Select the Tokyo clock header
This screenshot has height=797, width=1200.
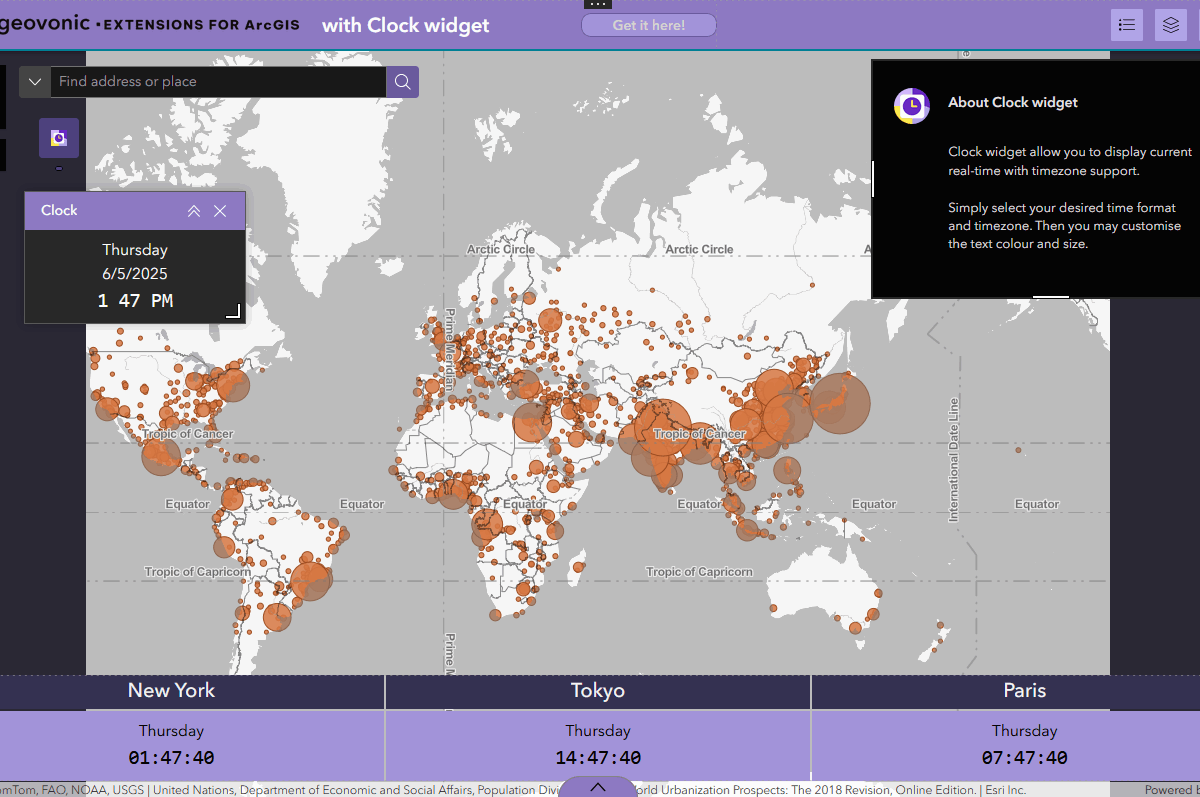coord(598,690)
